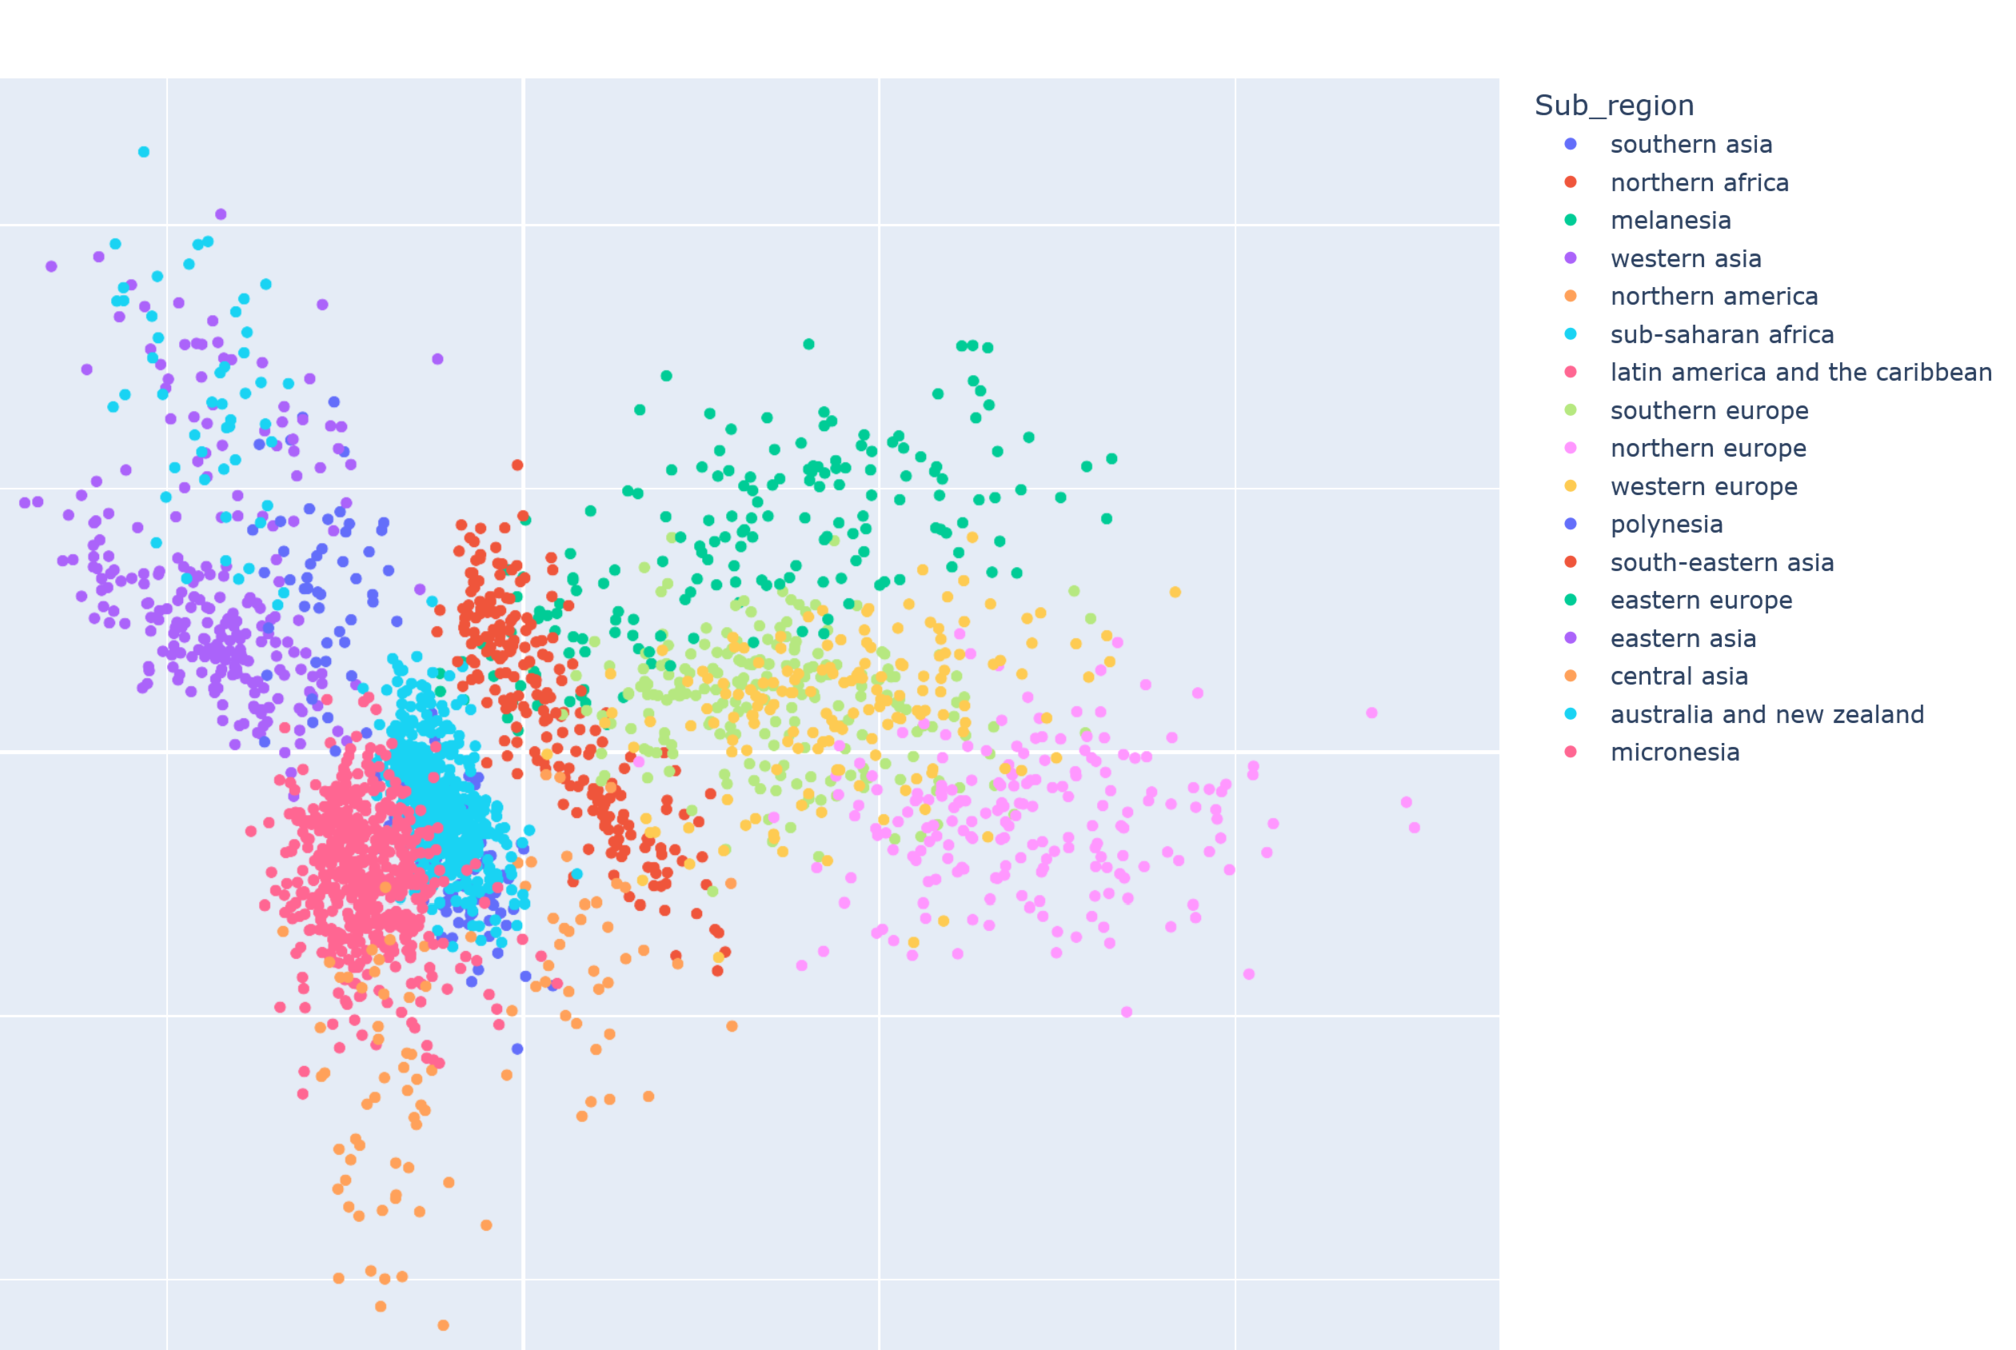The width and height of the screenshot is (2016, 1350).
Task: Toggle the micronesia legend entry
Action: point(1674,753)
